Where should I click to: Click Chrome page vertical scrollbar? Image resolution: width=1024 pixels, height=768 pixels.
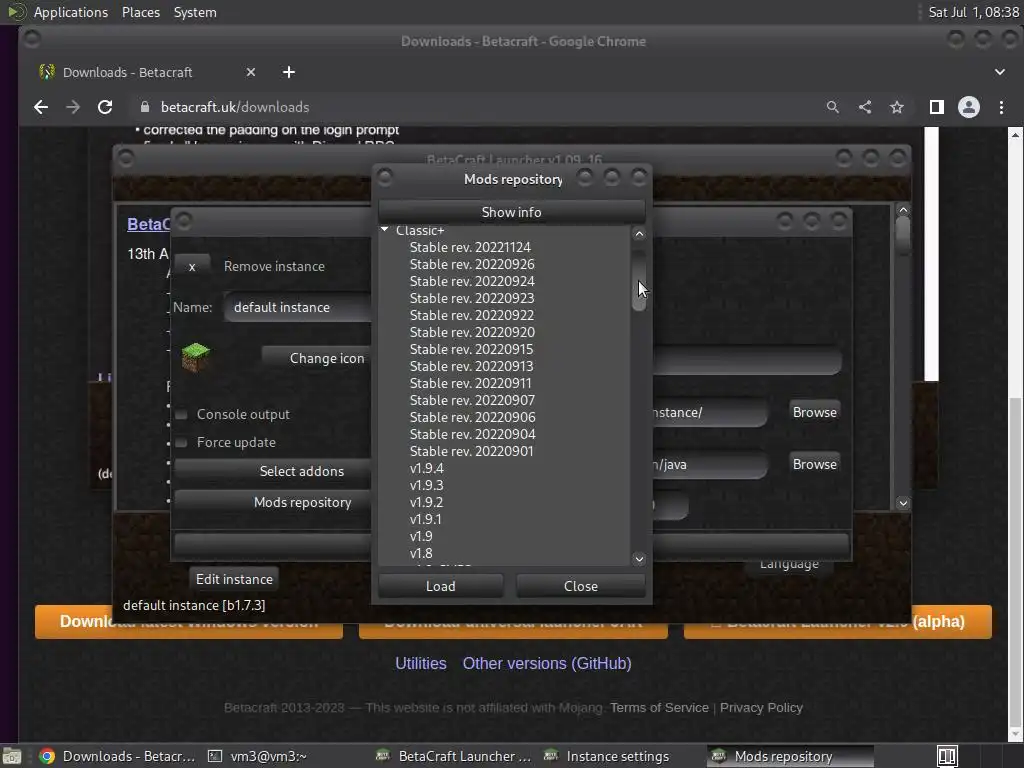pos(1016,562)
